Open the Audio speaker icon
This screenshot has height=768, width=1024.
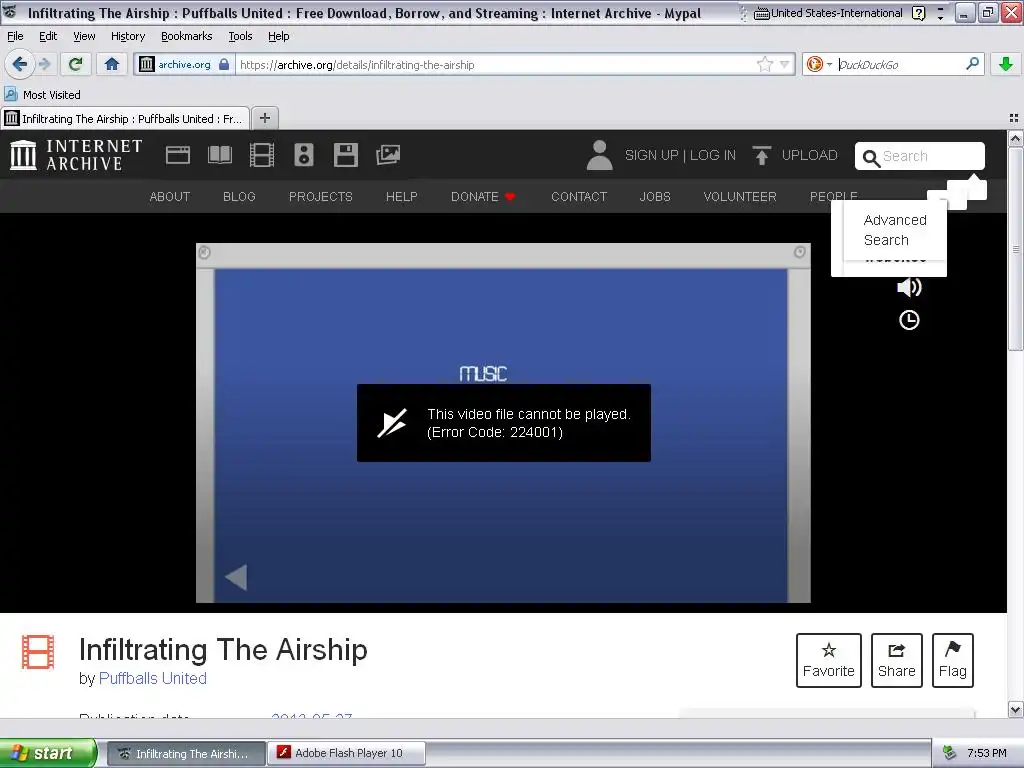(304, 155)
